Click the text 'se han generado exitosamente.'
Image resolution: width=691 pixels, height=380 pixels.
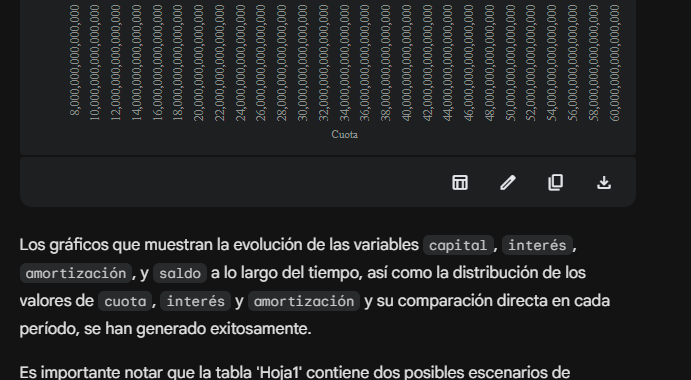click(x=197, y=329)
